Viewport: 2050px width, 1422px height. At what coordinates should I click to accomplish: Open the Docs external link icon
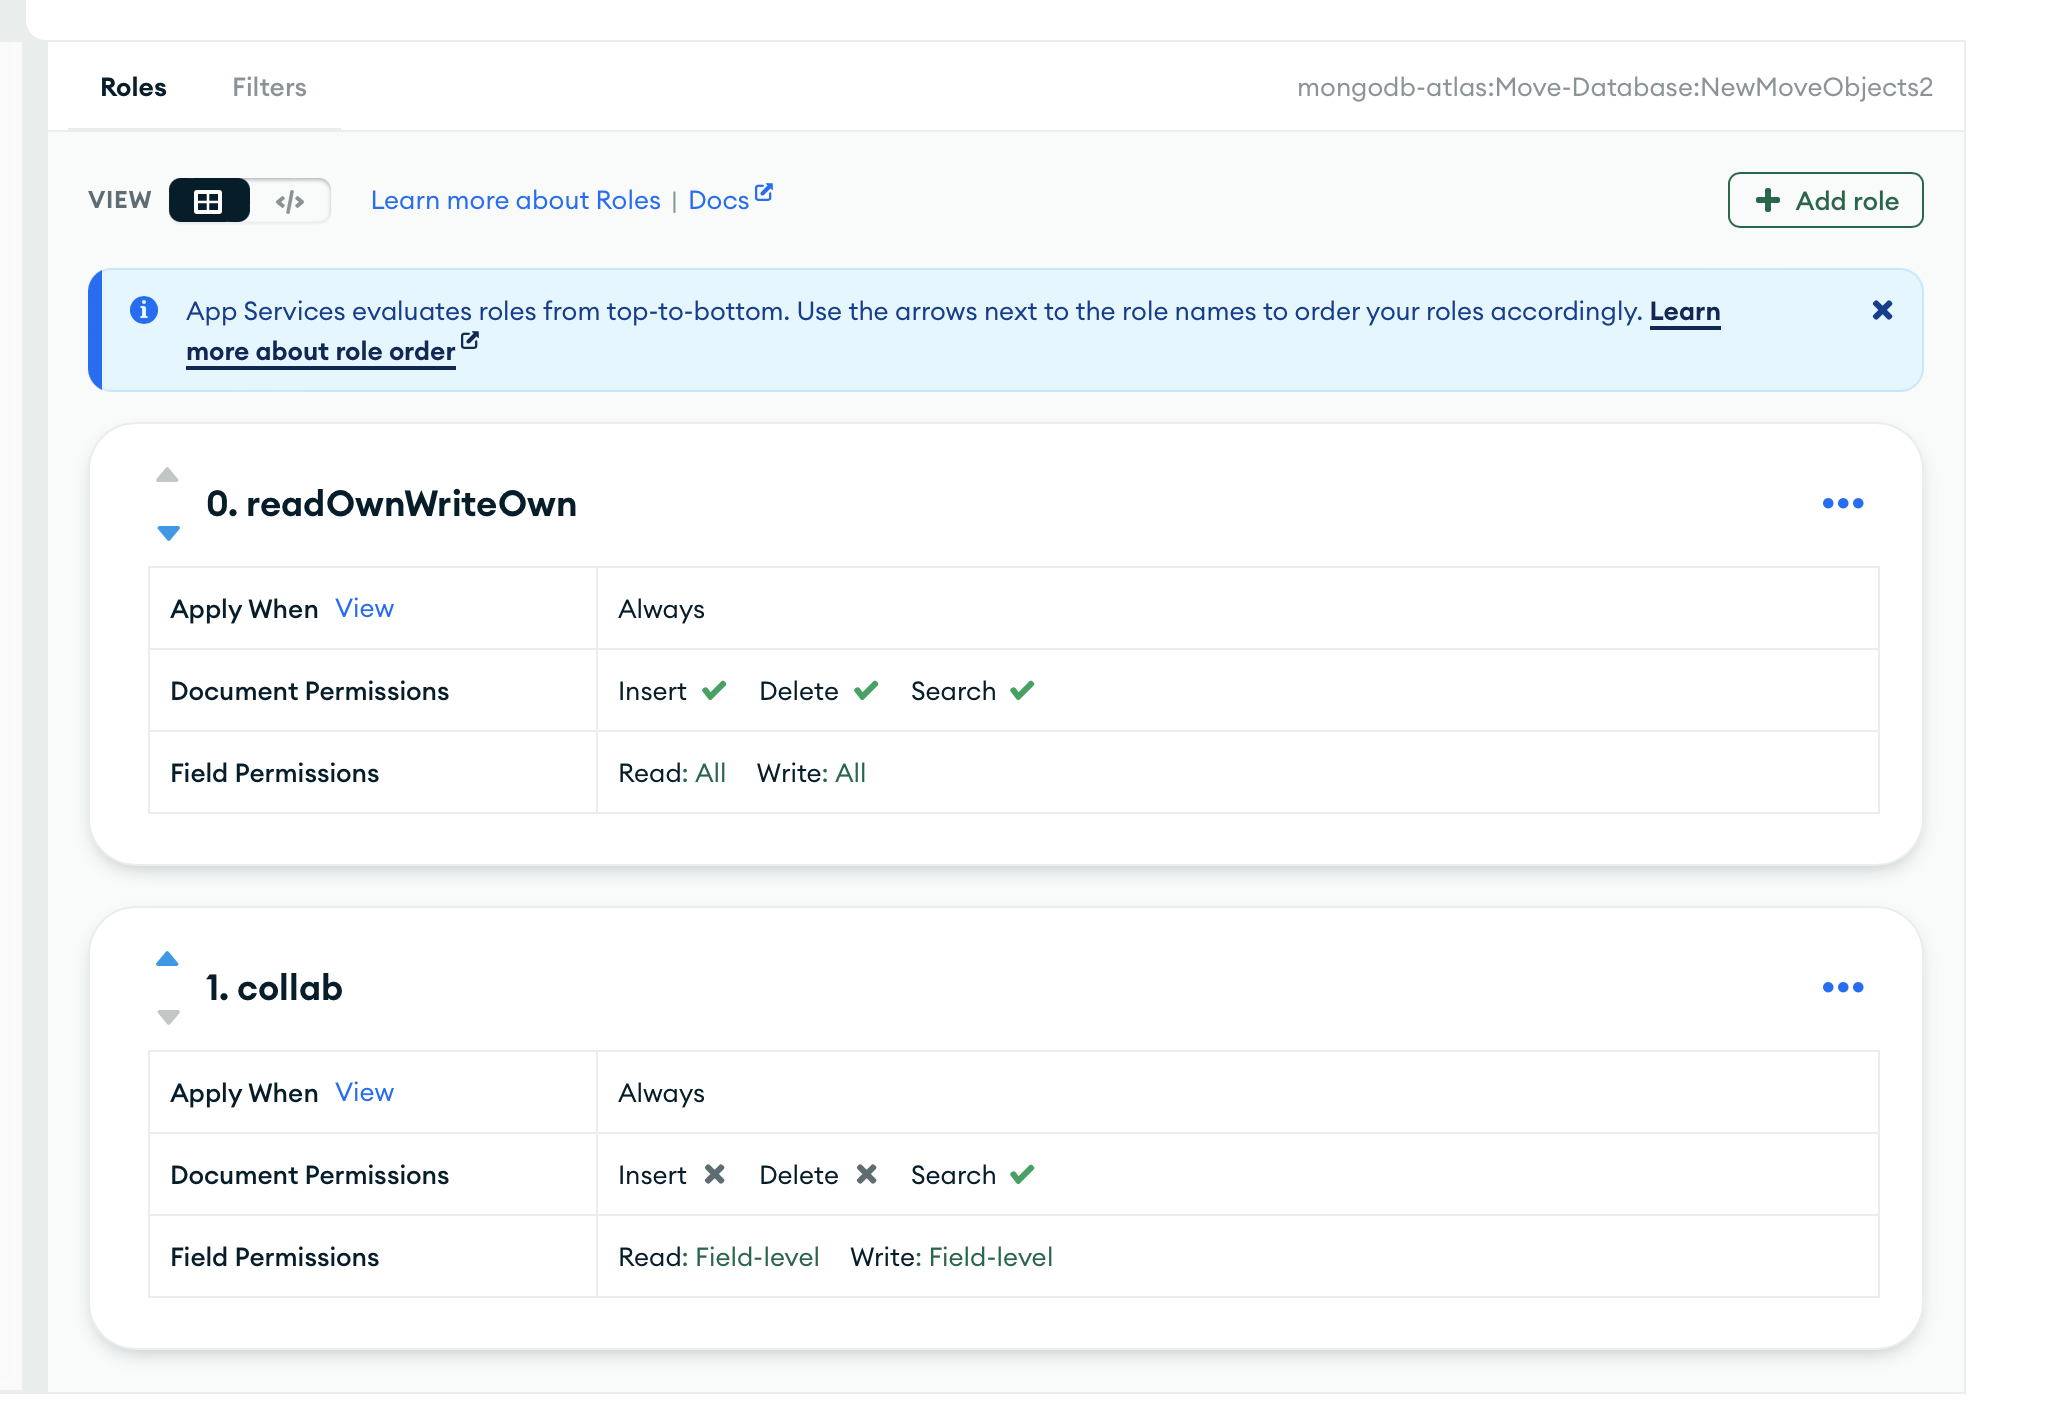coord(763,192)
